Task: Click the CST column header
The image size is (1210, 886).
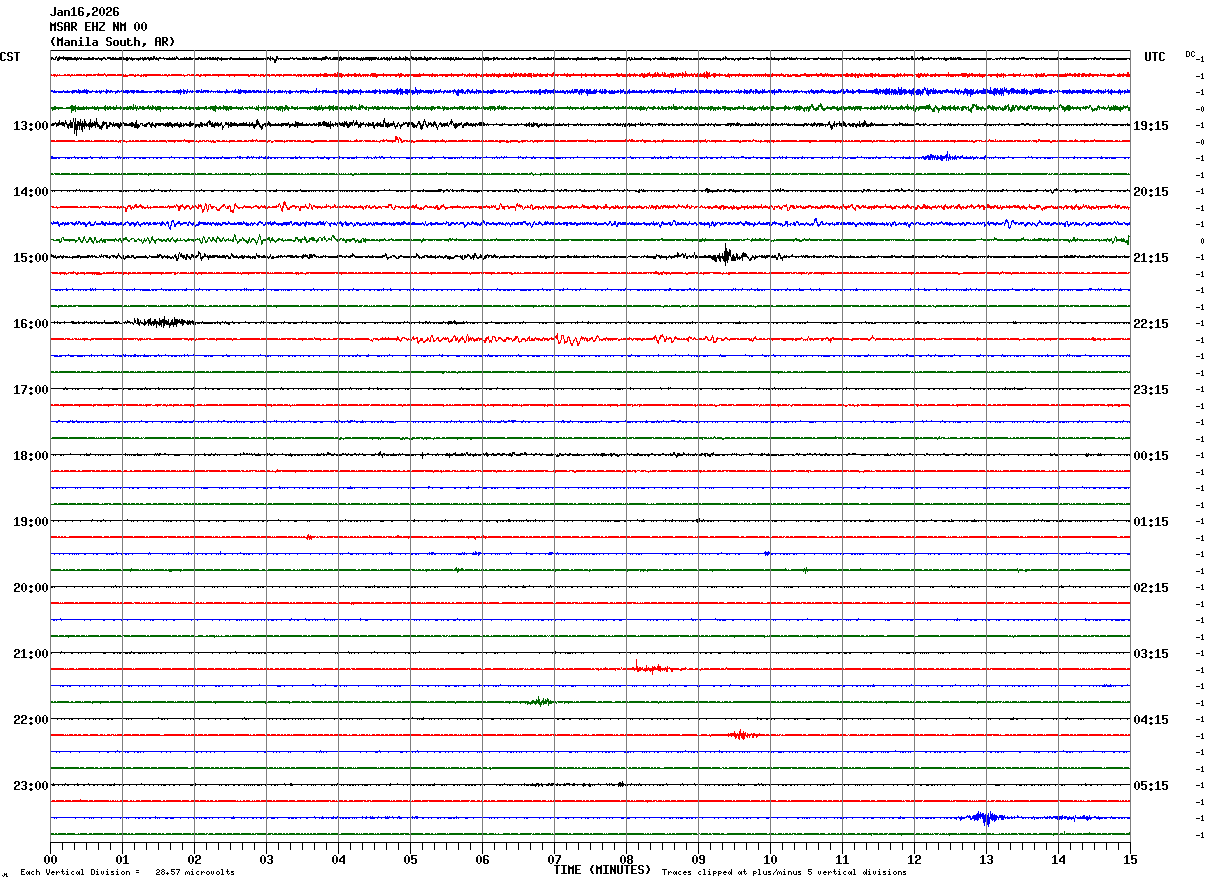Action: [x=10, y=57]
